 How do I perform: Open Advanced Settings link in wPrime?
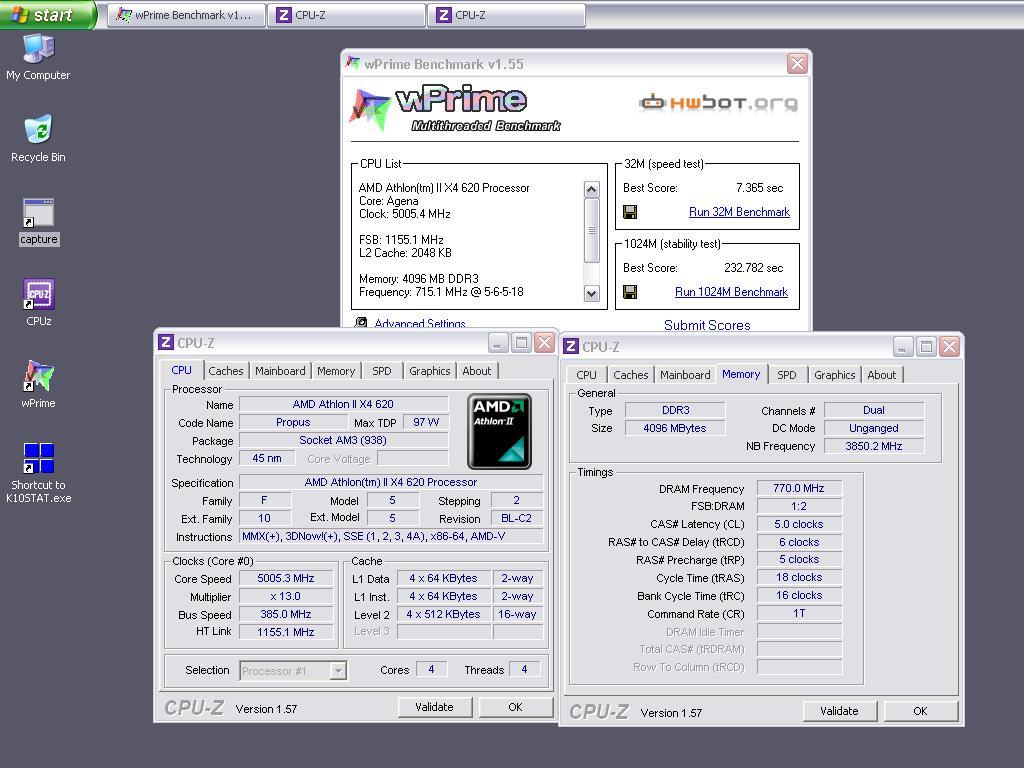tap(420, 323)
